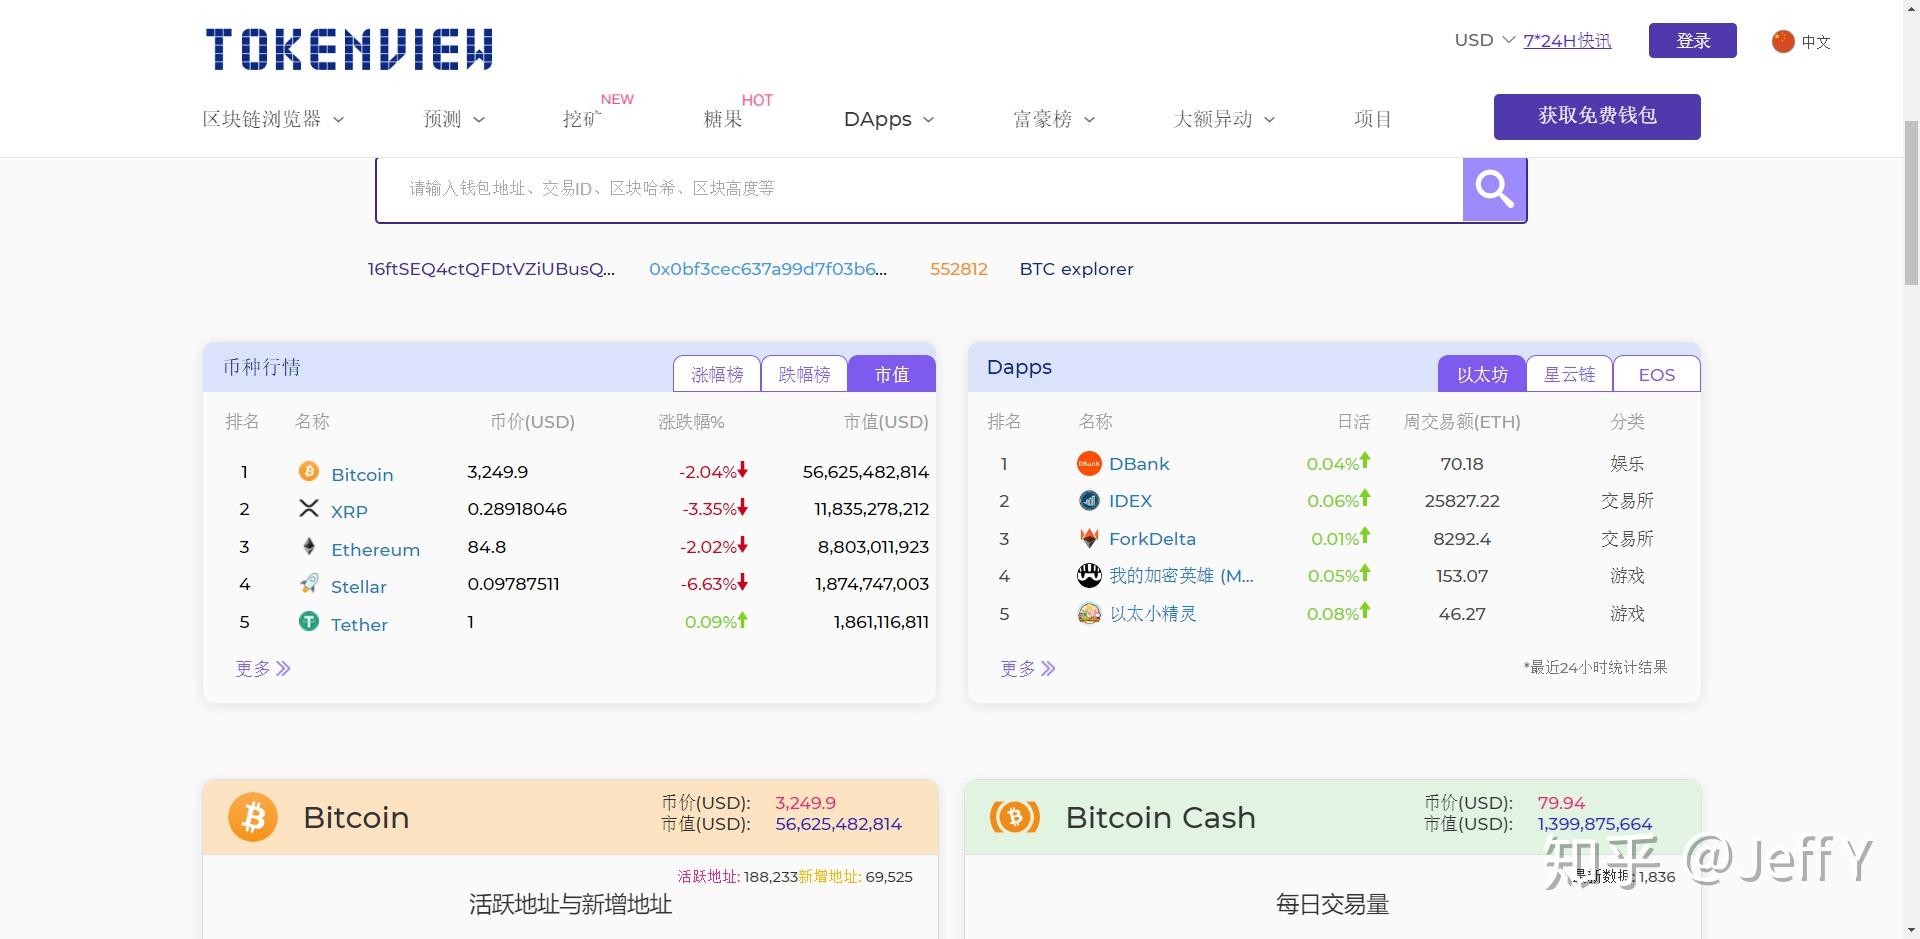Click the 以太小精灵 app icon
This screenshot has height=939, width=1920.
click(1089, 613)
